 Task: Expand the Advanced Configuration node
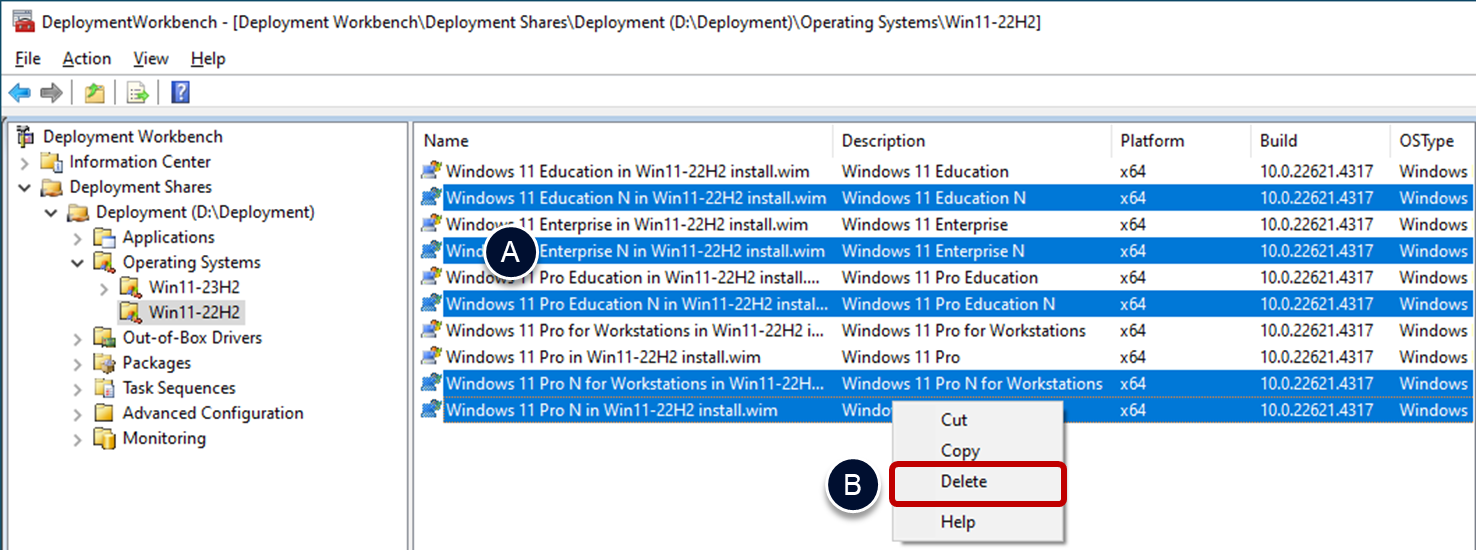pyautogui.click(x=78, y=413)
